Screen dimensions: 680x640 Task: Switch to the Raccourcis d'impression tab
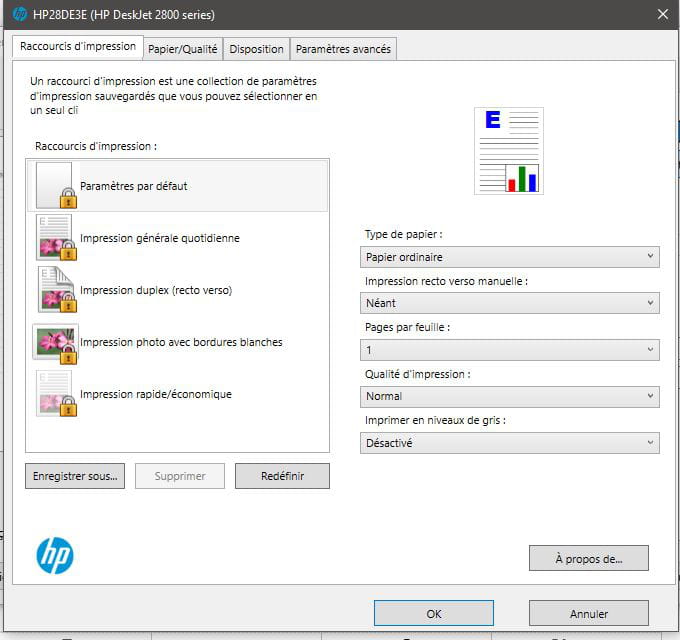(78, 46)
